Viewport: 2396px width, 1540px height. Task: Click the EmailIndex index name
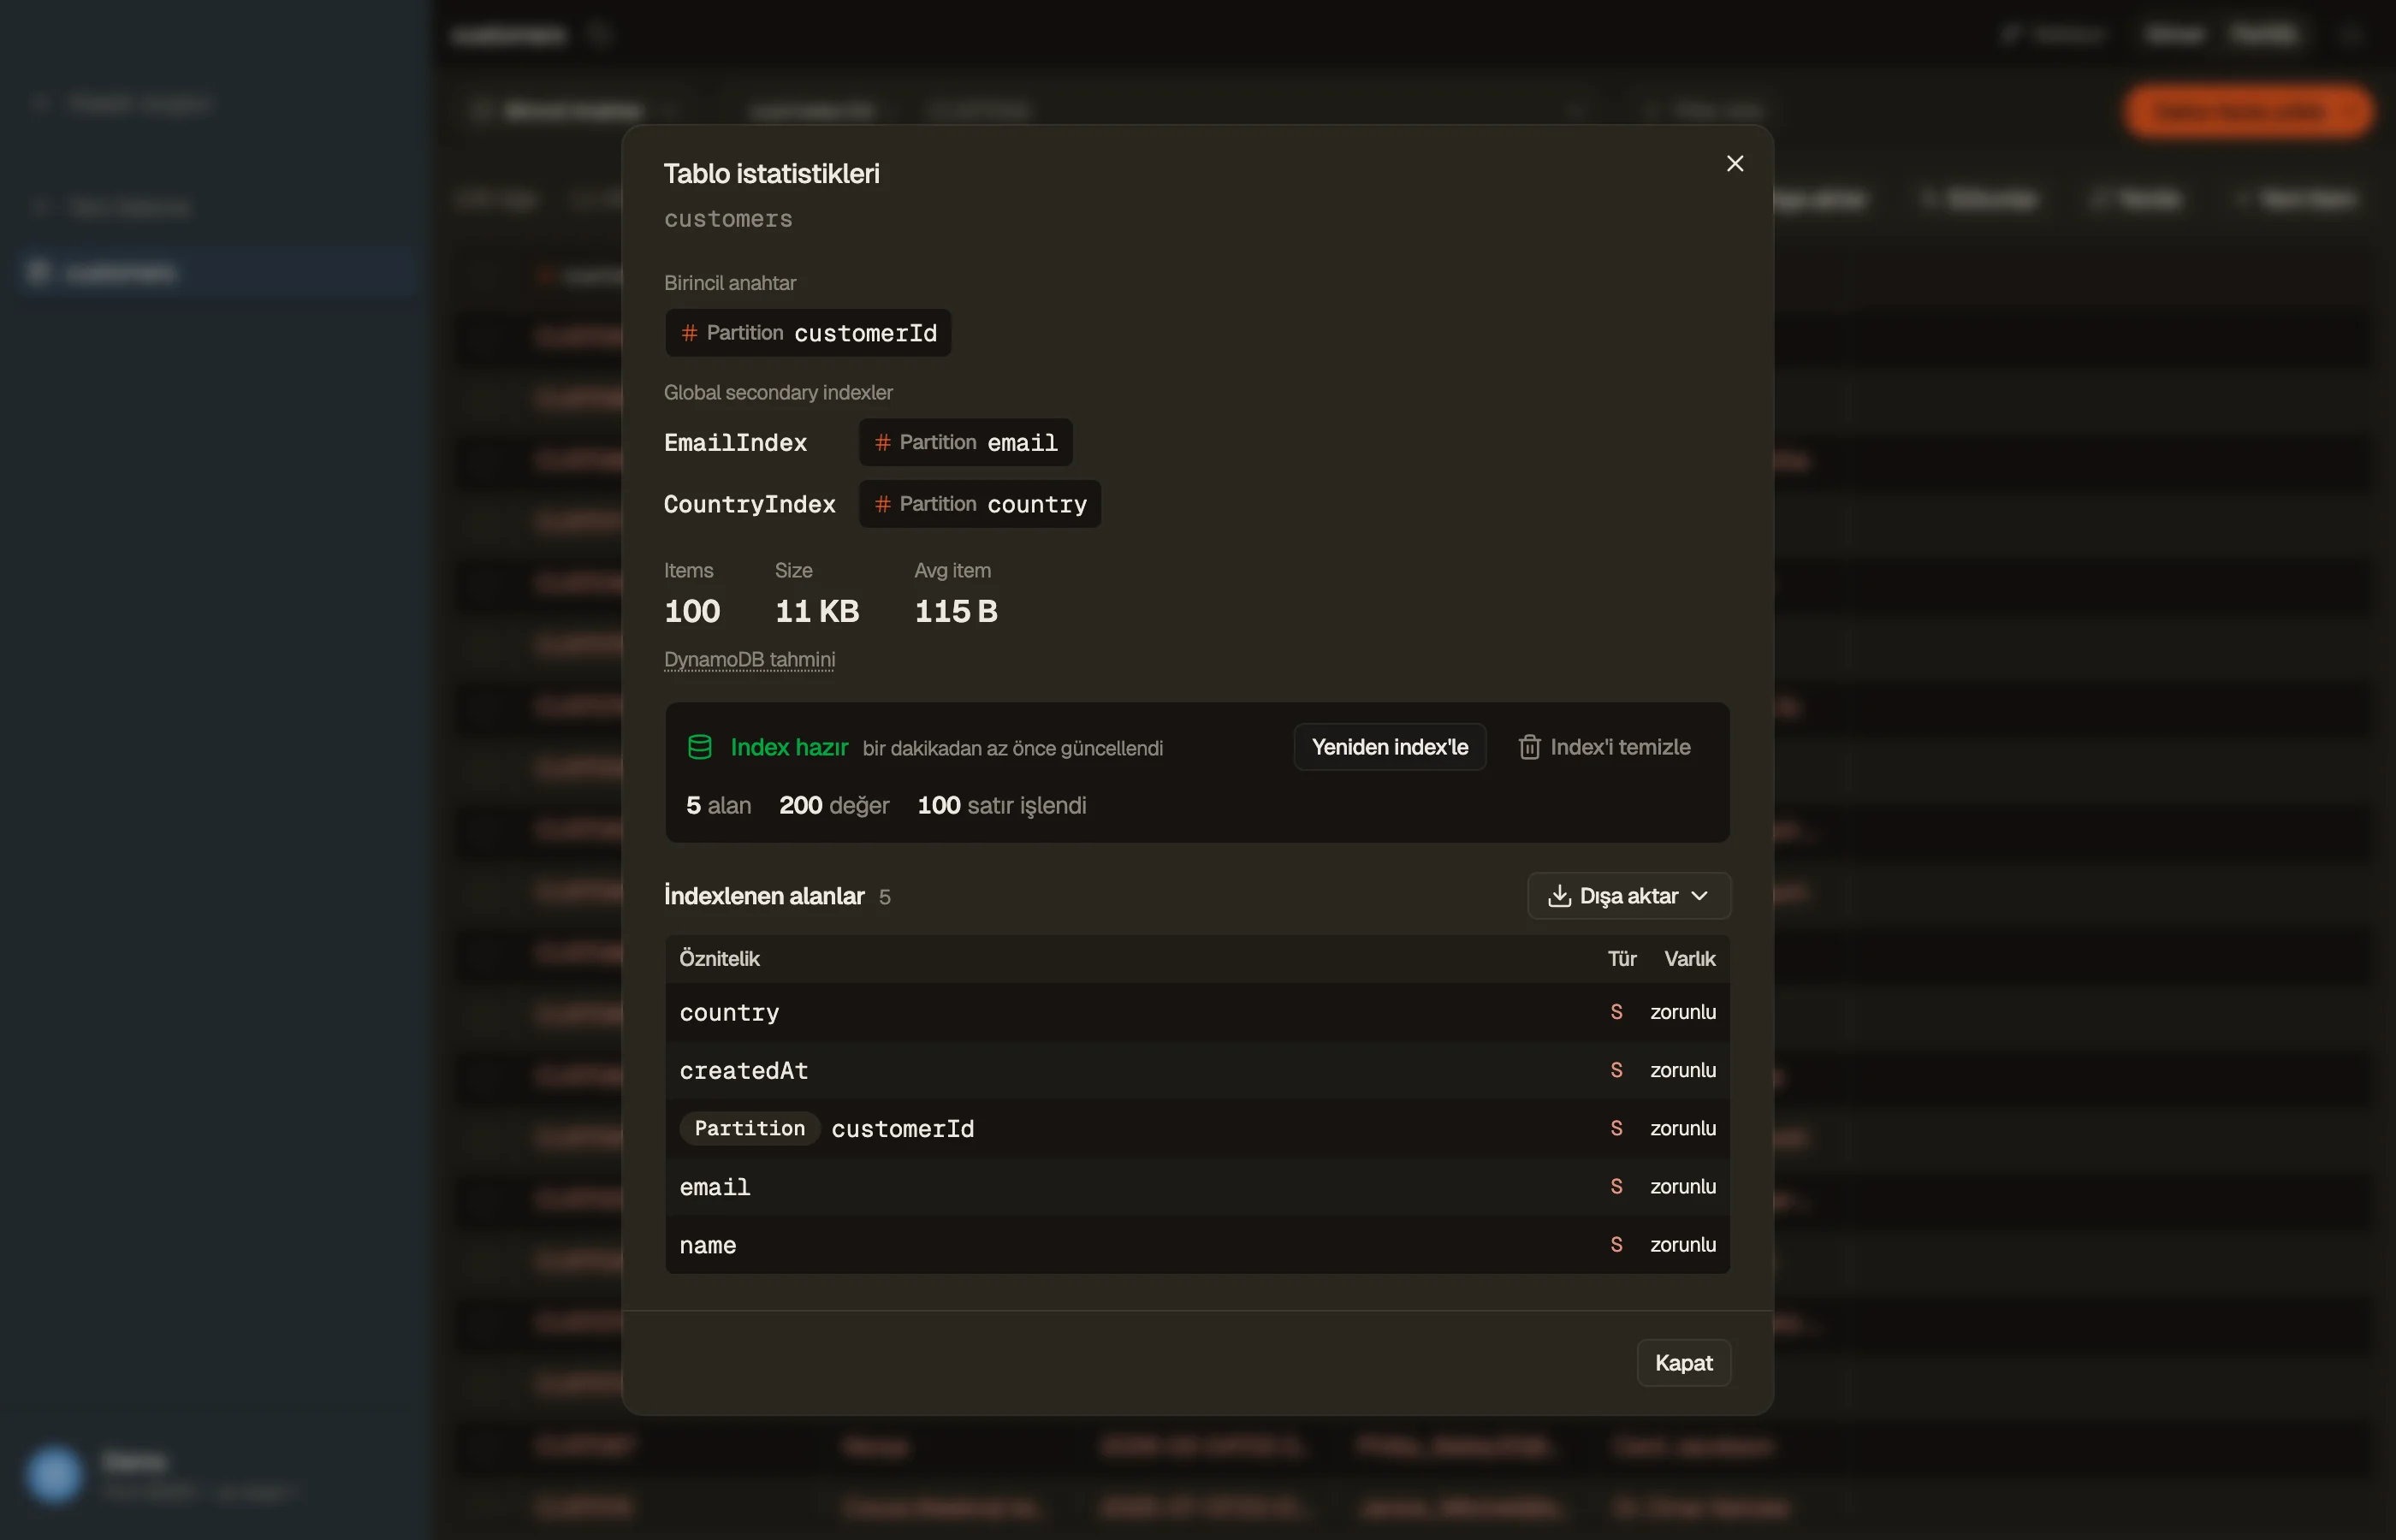735,443
